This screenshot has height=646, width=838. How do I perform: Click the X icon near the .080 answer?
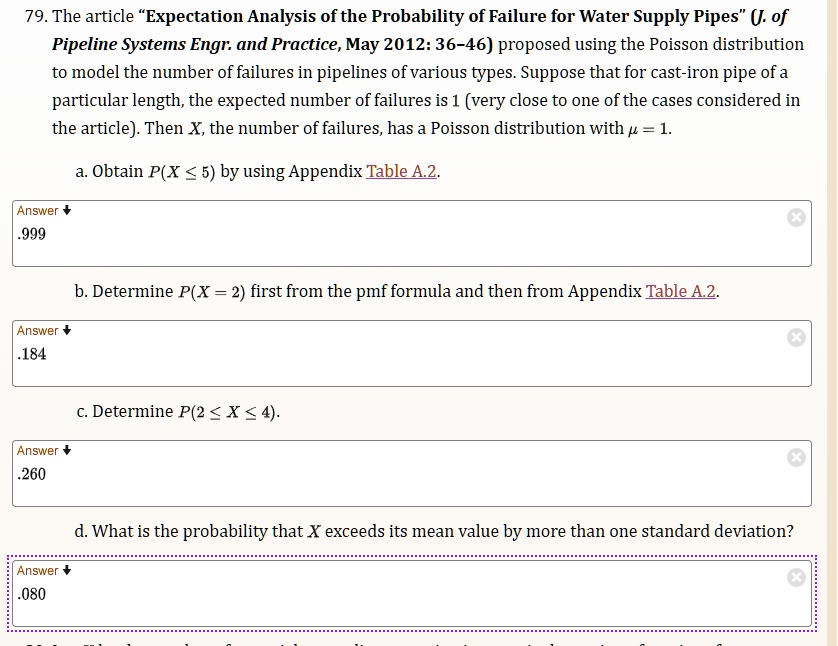(x=796, y=576)
